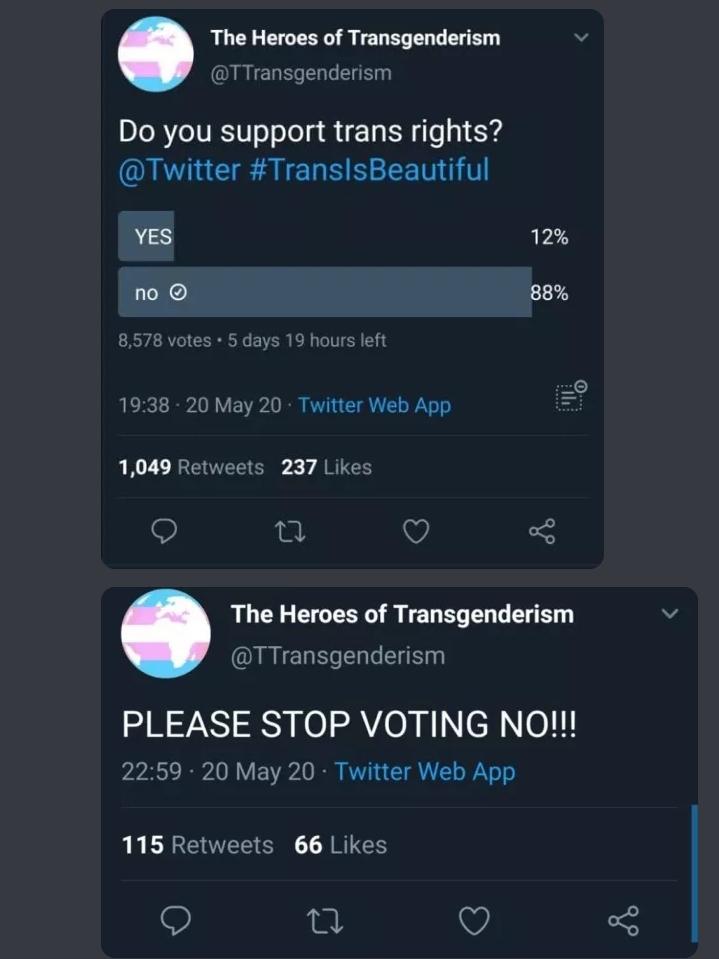Share the PLEASE STOP VOTING NO tweet
Viewport: 719px width, 959px height.
pyautogui.click(x=623, y=921)
